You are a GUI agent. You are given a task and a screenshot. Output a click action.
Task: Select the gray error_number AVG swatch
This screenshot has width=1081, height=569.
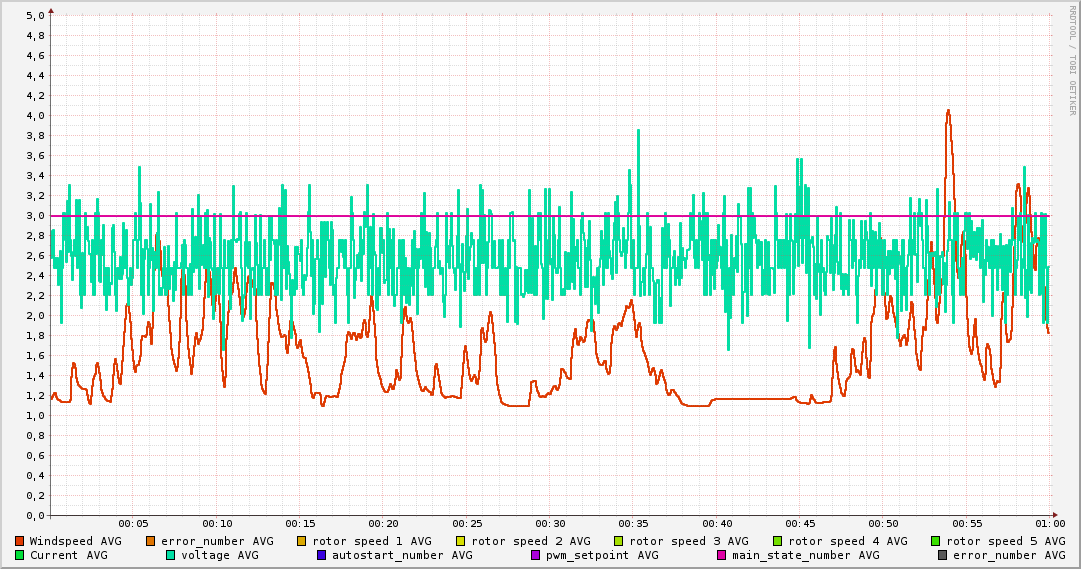click(x=943, y=555)
